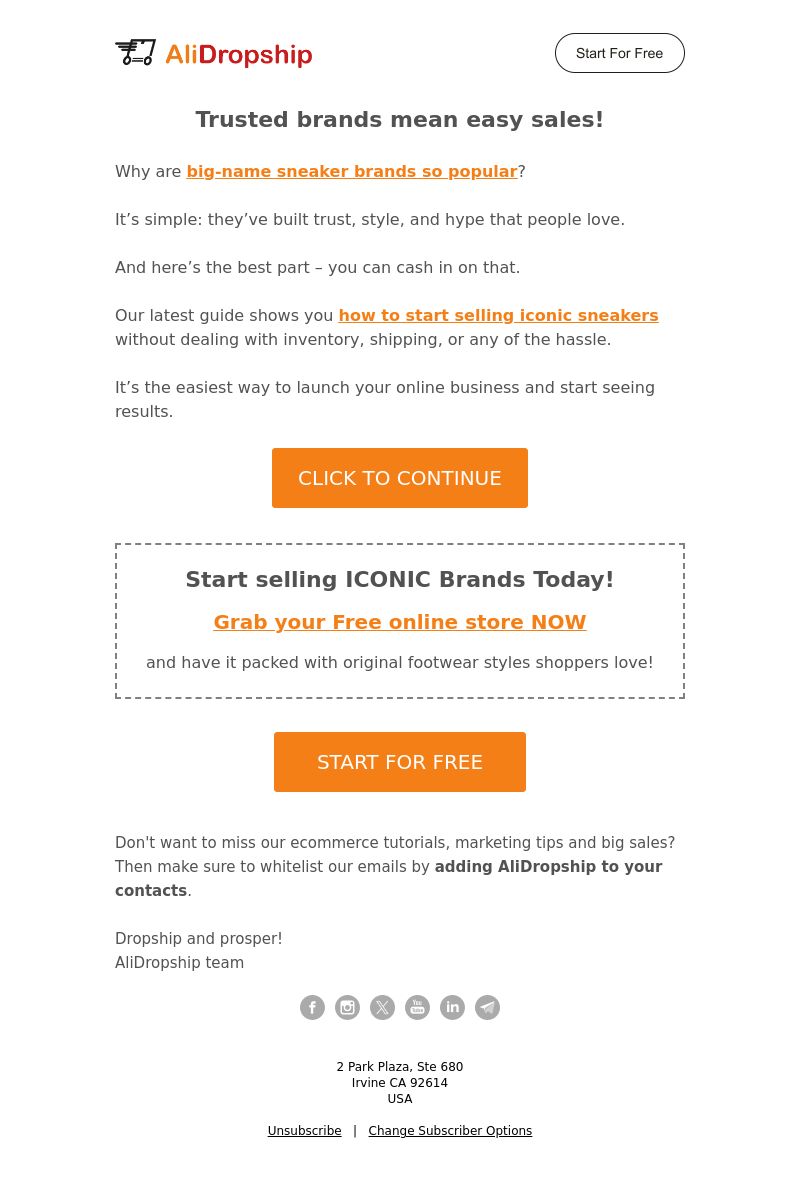Click adding AliDropship to your contacts text
The height and width of the screenshot is (1191, 800).
pos(388,879)
